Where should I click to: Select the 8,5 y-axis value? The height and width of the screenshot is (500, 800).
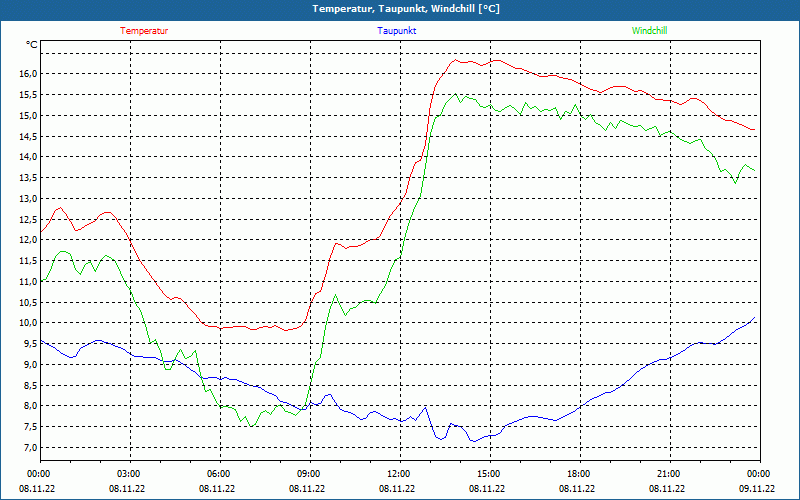pos(30,385)
